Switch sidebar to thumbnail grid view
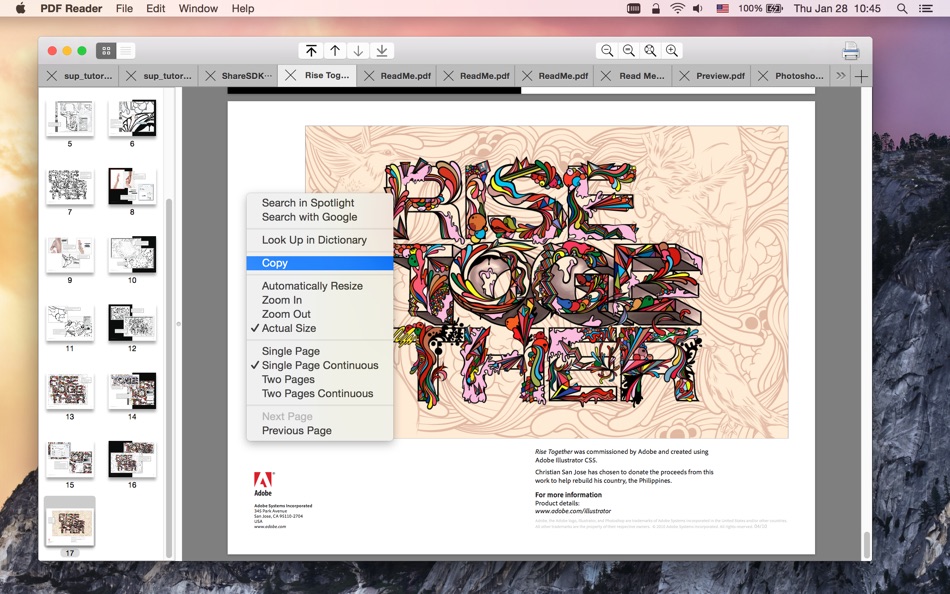The image size is (950, 594). tap(105, 51)
